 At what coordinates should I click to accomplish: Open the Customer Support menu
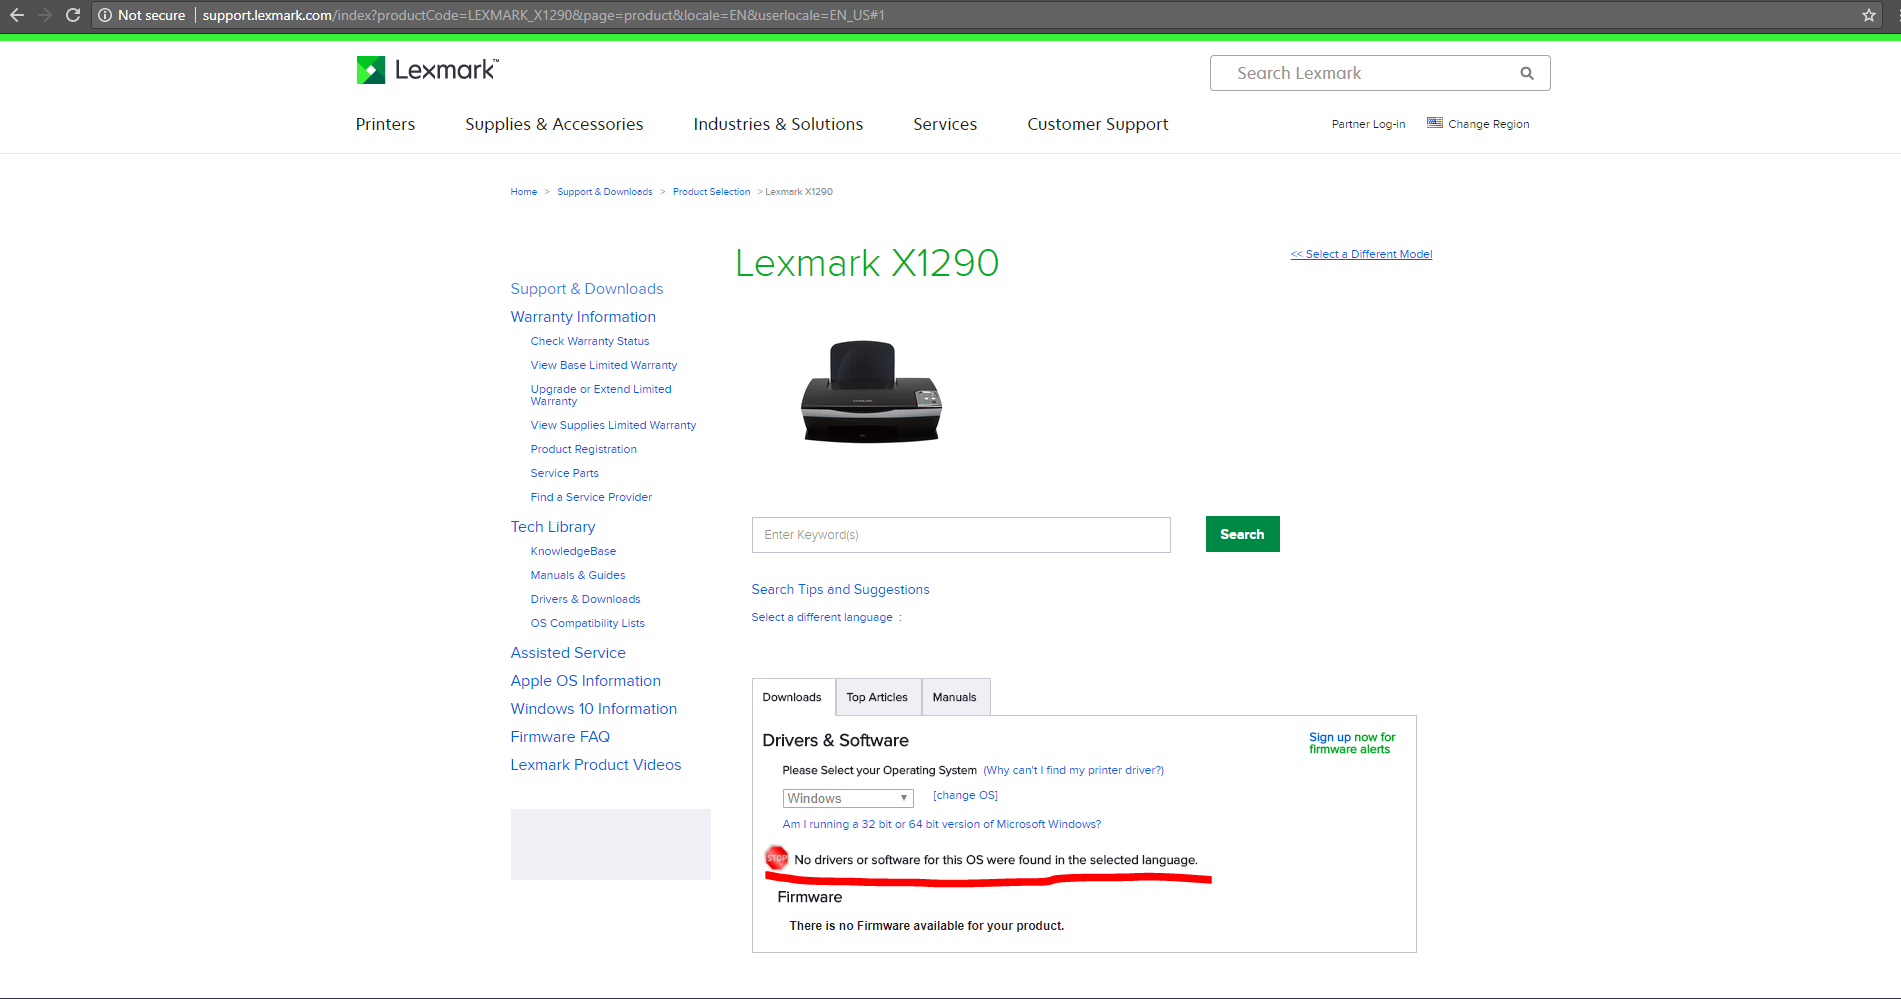(1097, 124)
